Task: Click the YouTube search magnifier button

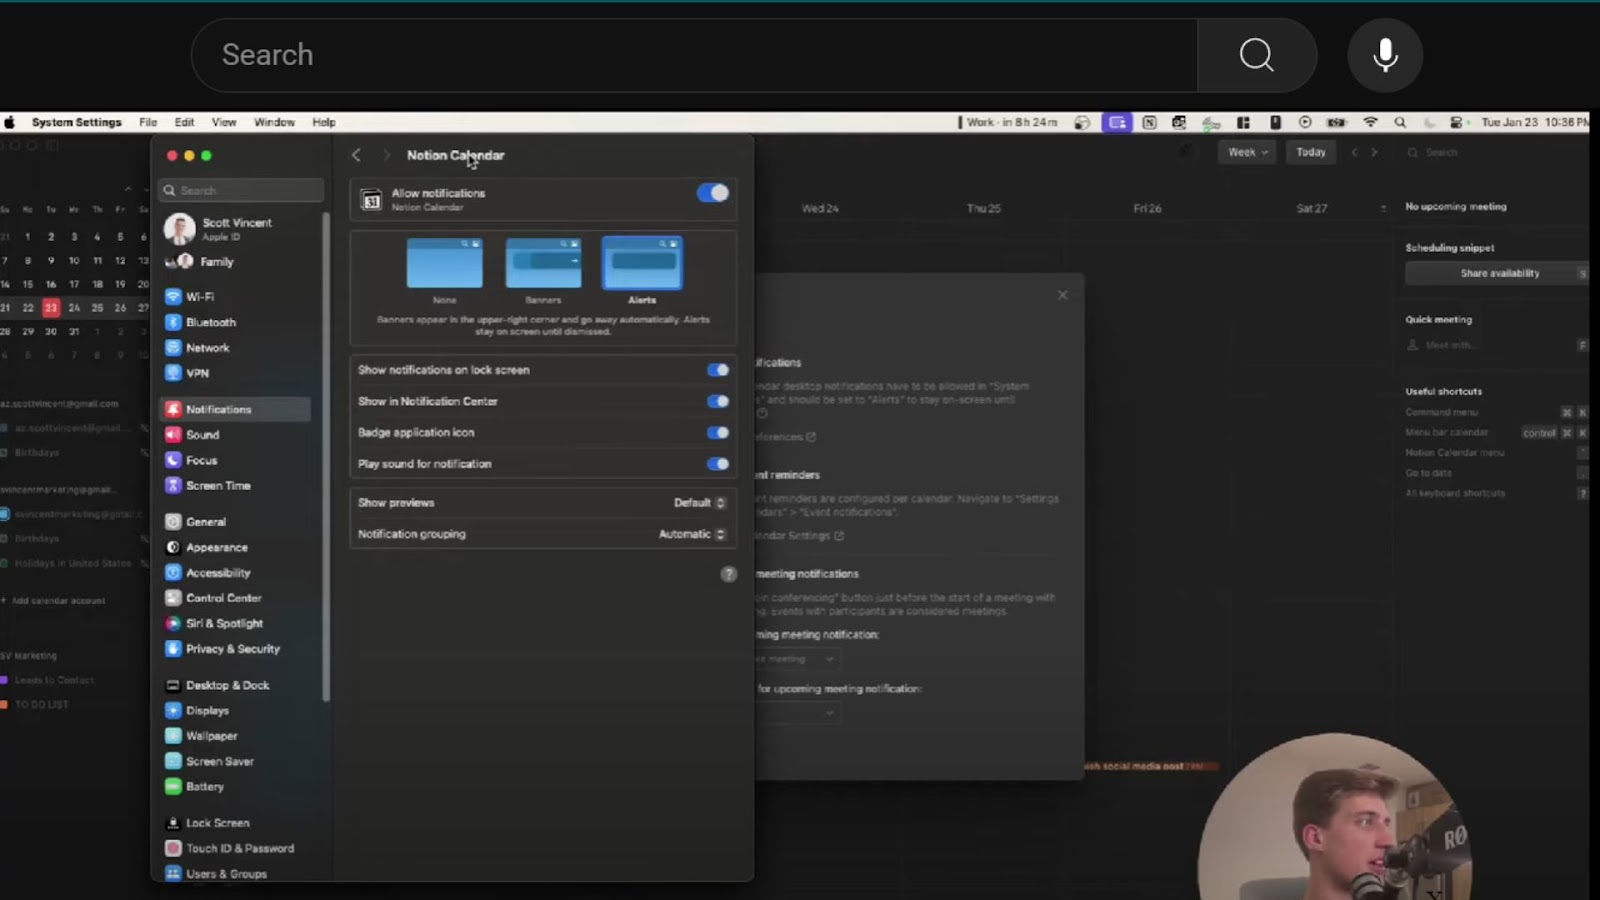Action: click(1257, 55)
